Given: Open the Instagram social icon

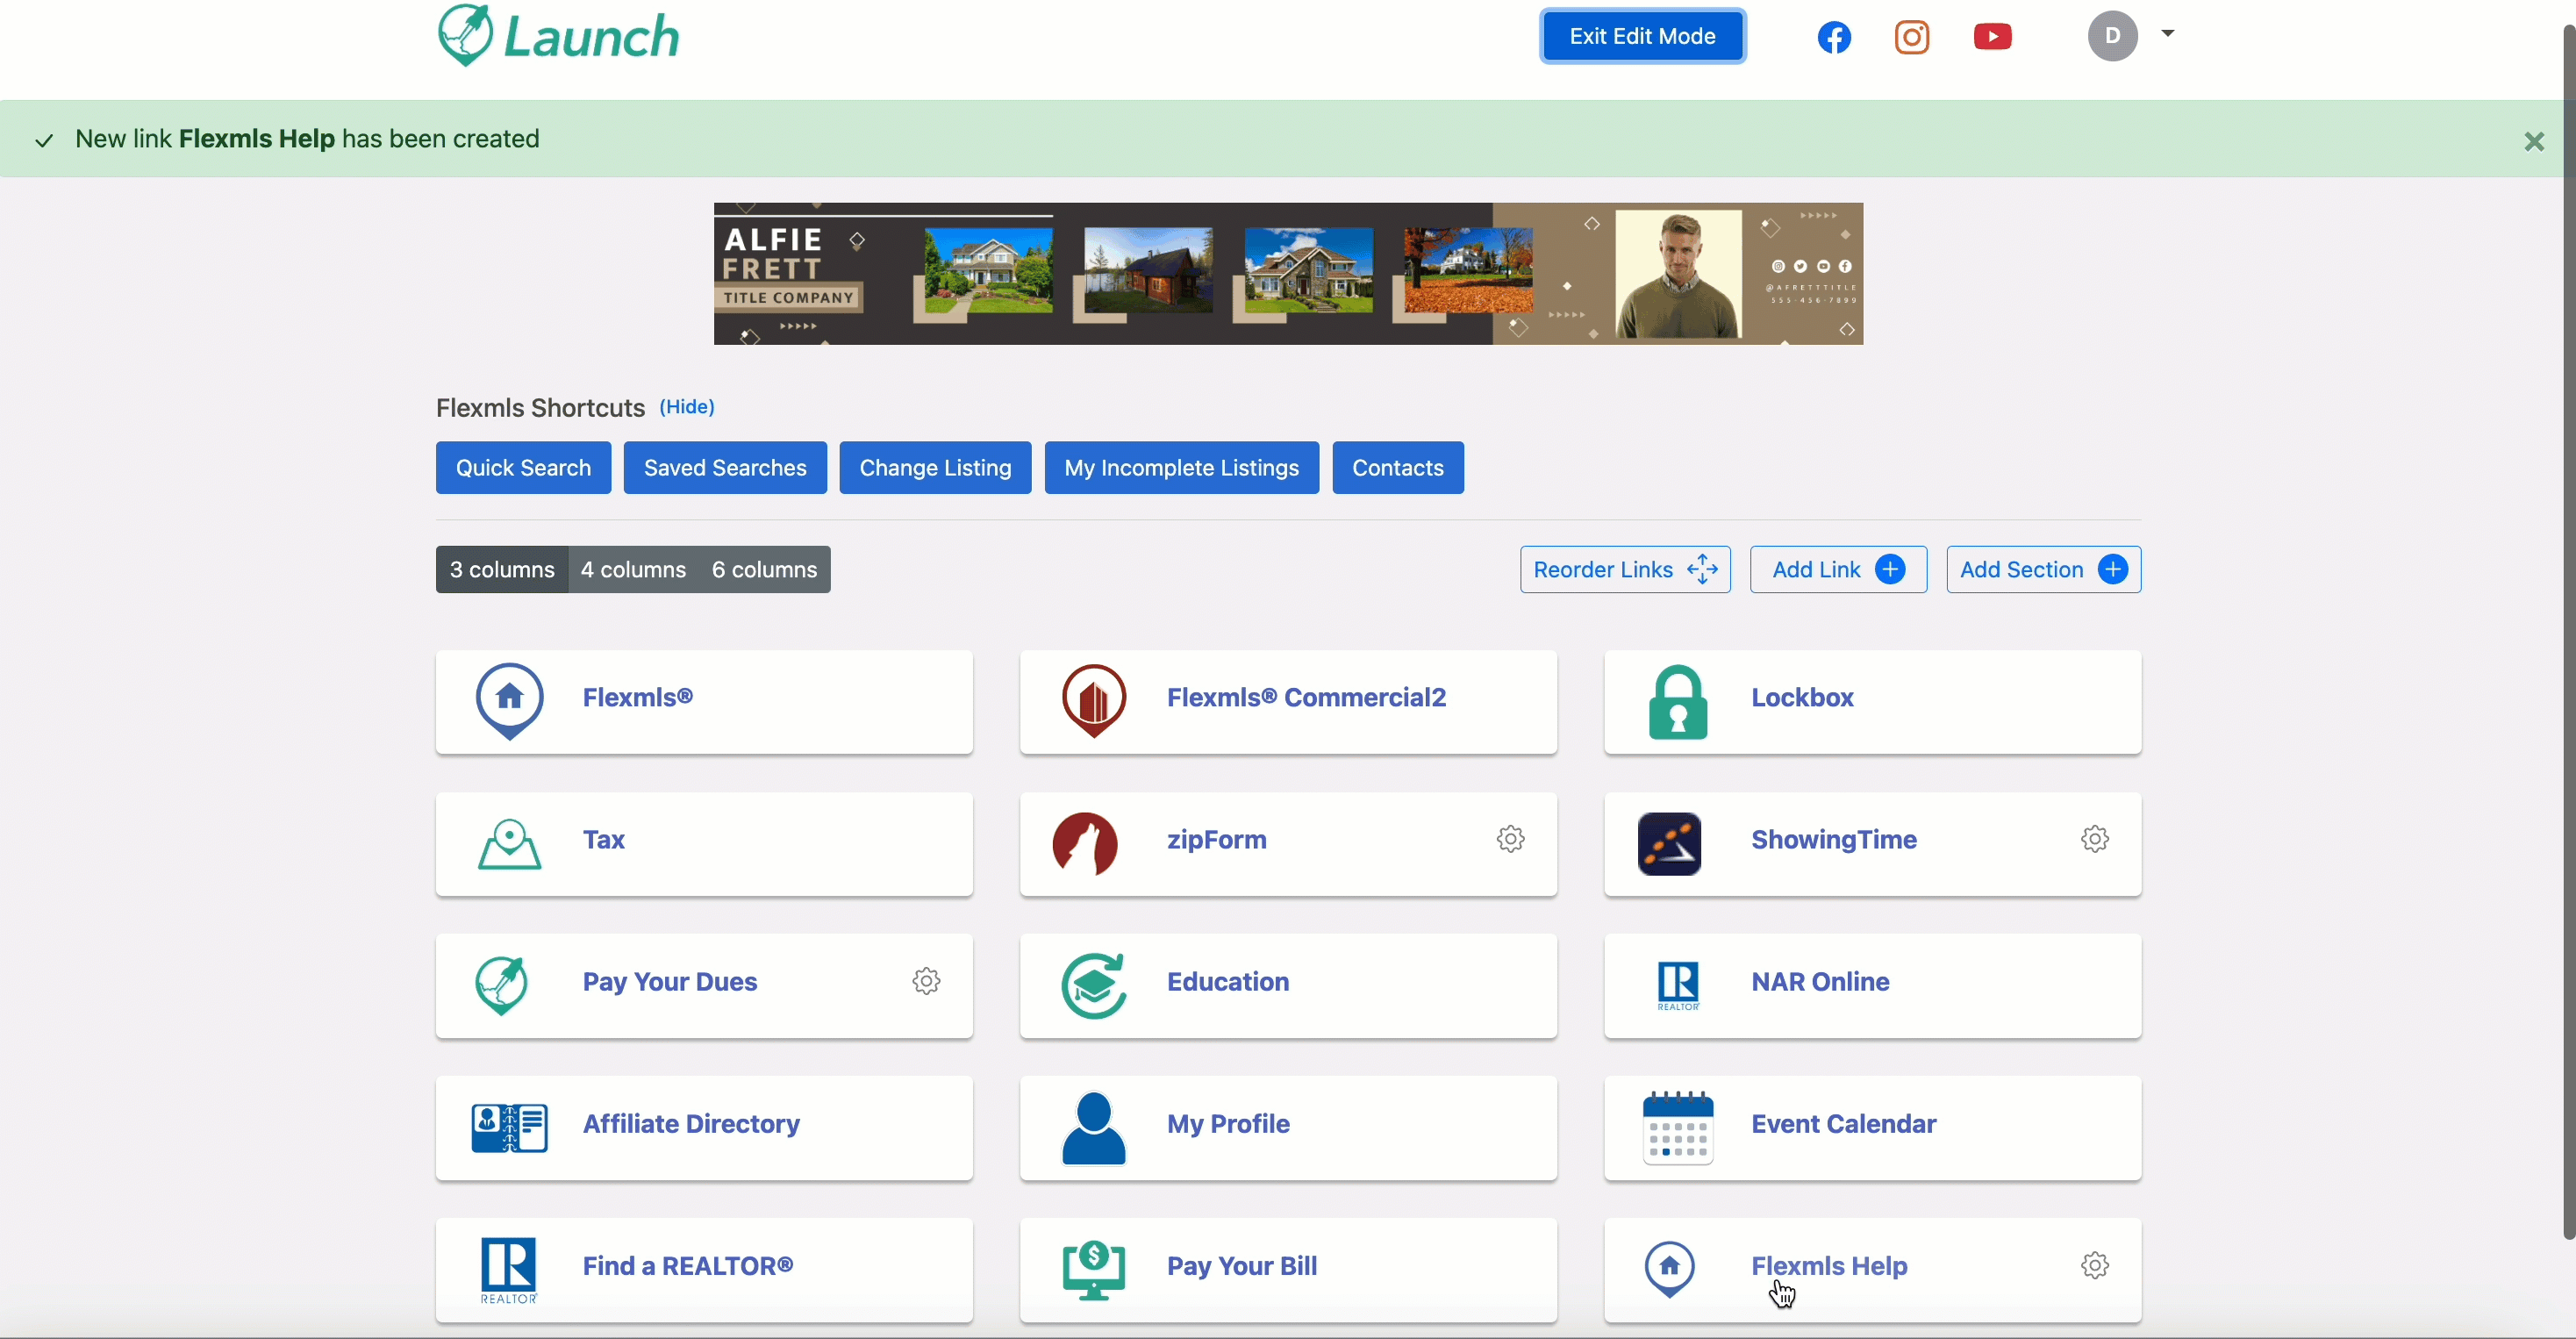Looking at the screenshot, I should point(1911,37).
